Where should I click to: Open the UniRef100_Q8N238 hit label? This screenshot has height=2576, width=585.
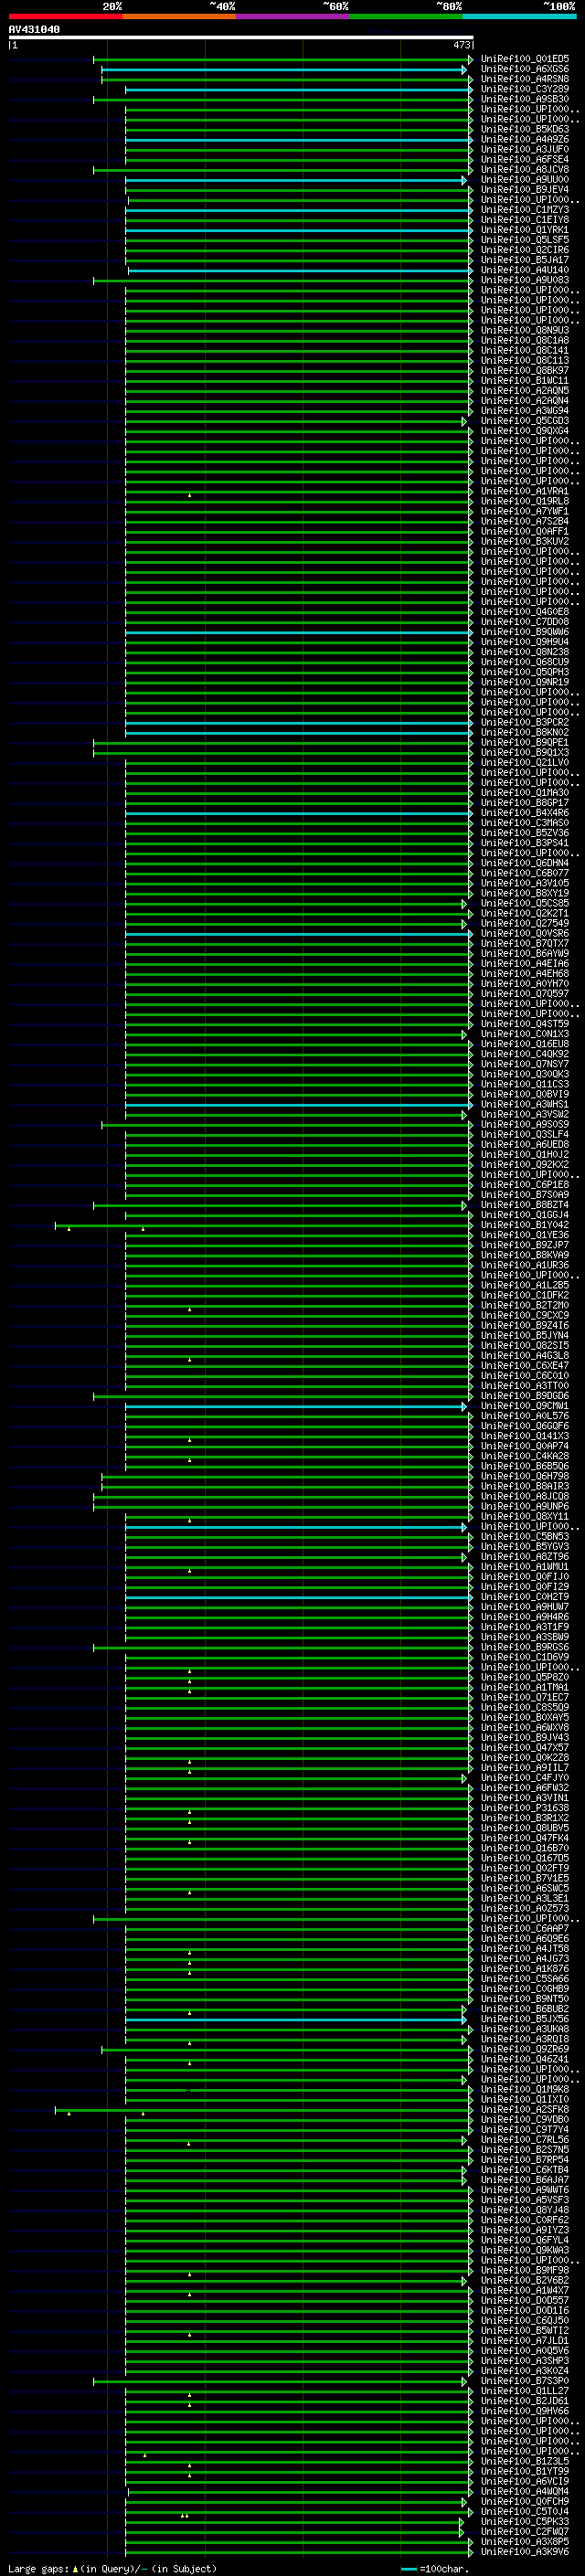[x=525, y=652]
